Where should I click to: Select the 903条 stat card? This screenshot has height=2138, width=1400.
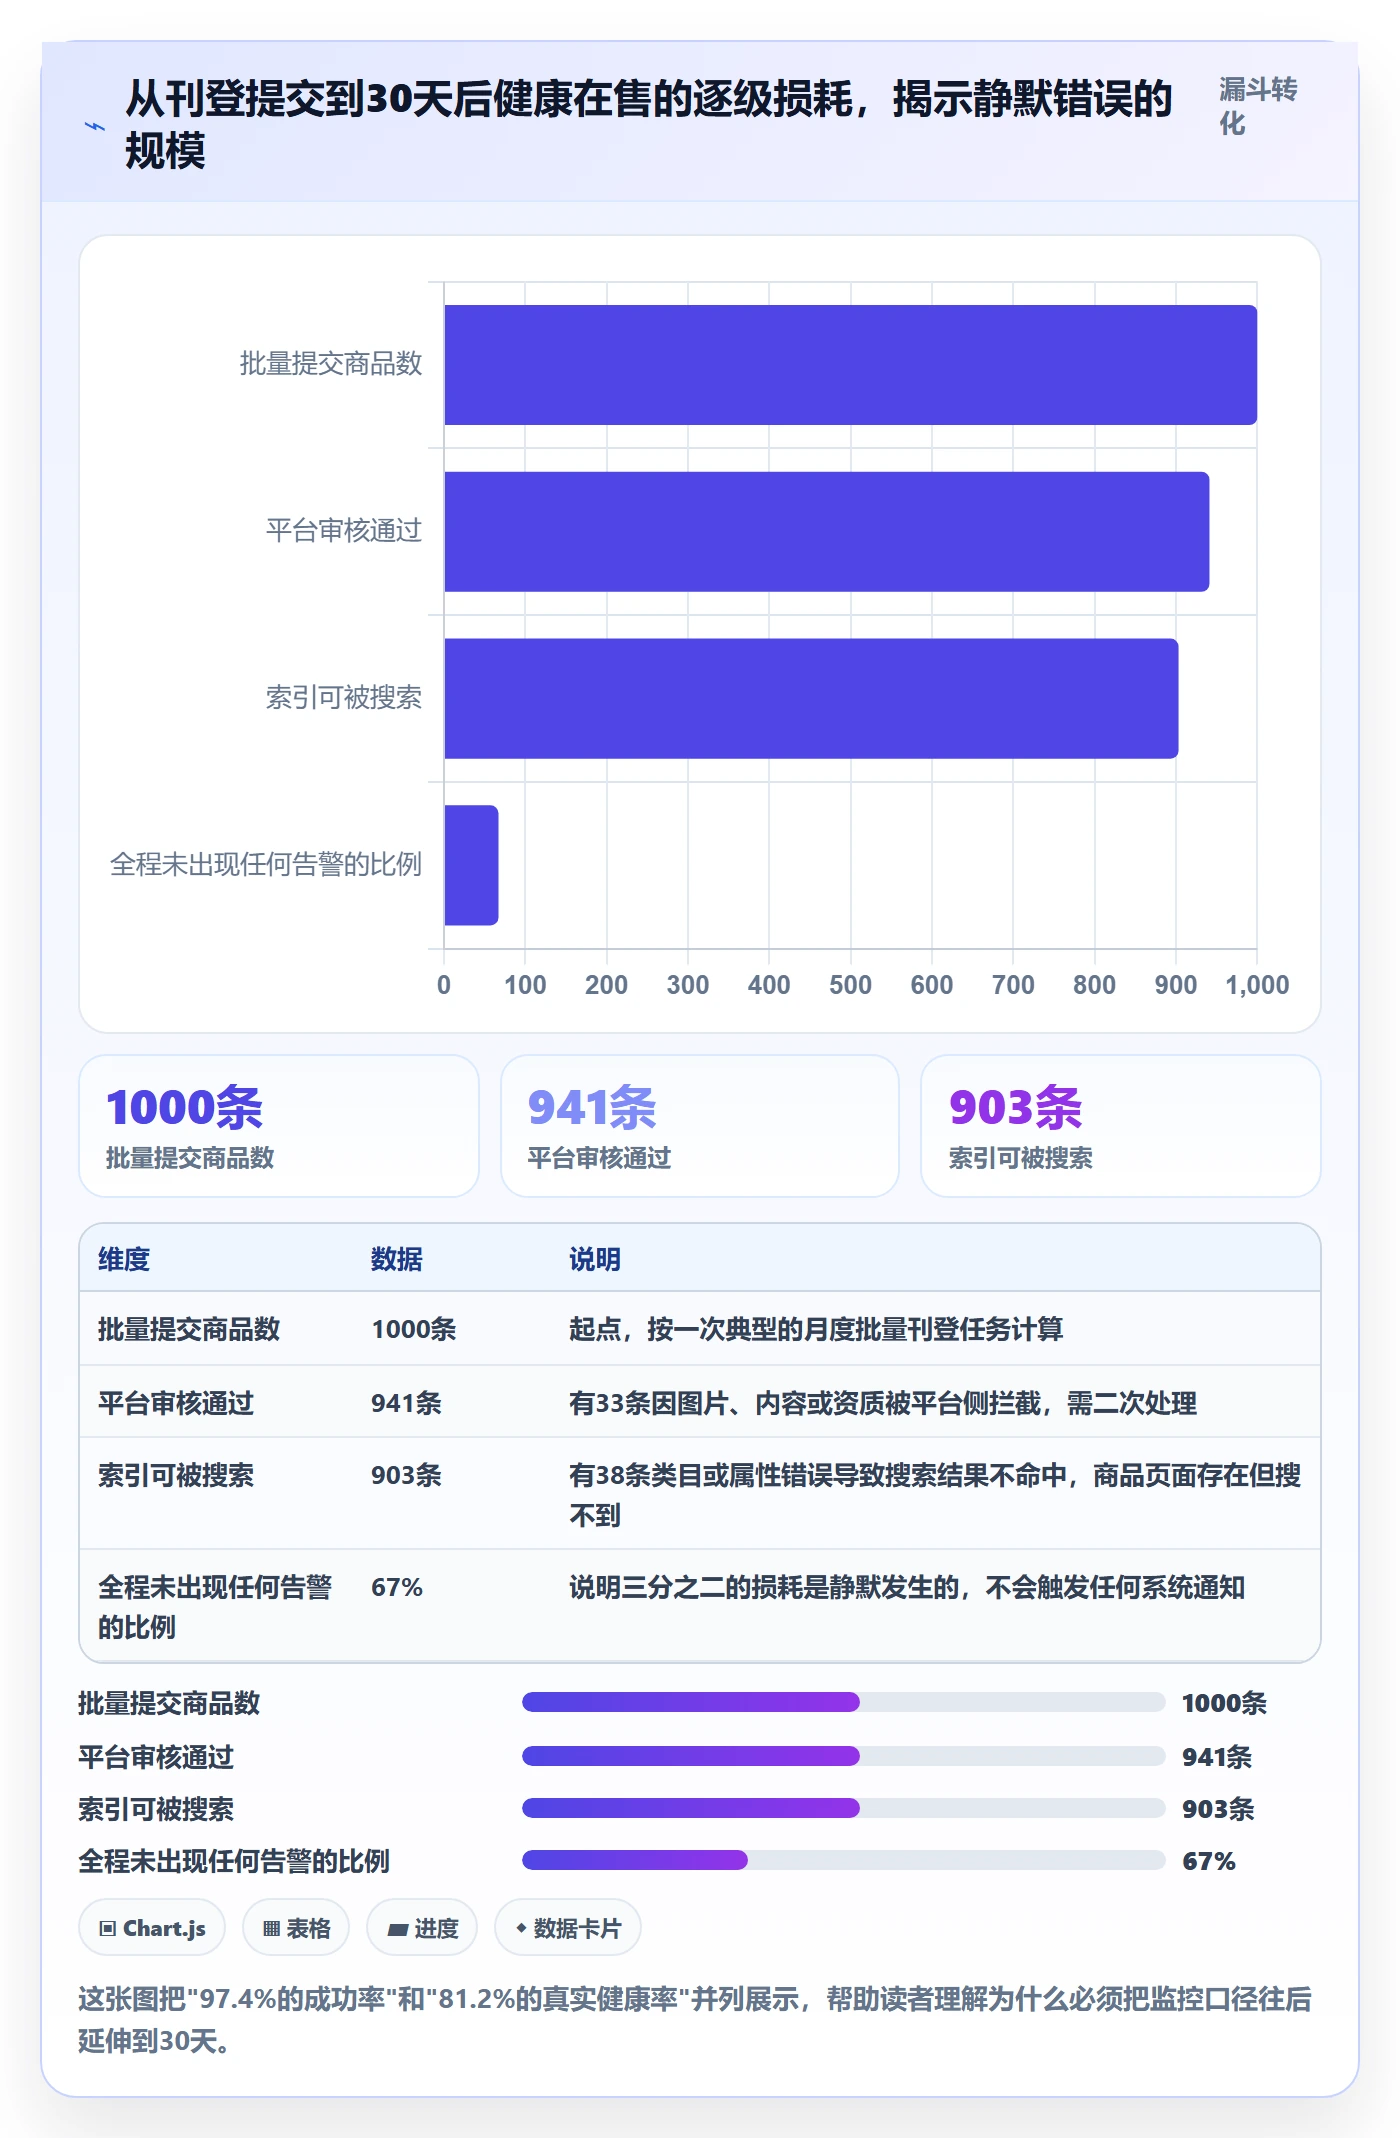(x=1121, y=1126)
